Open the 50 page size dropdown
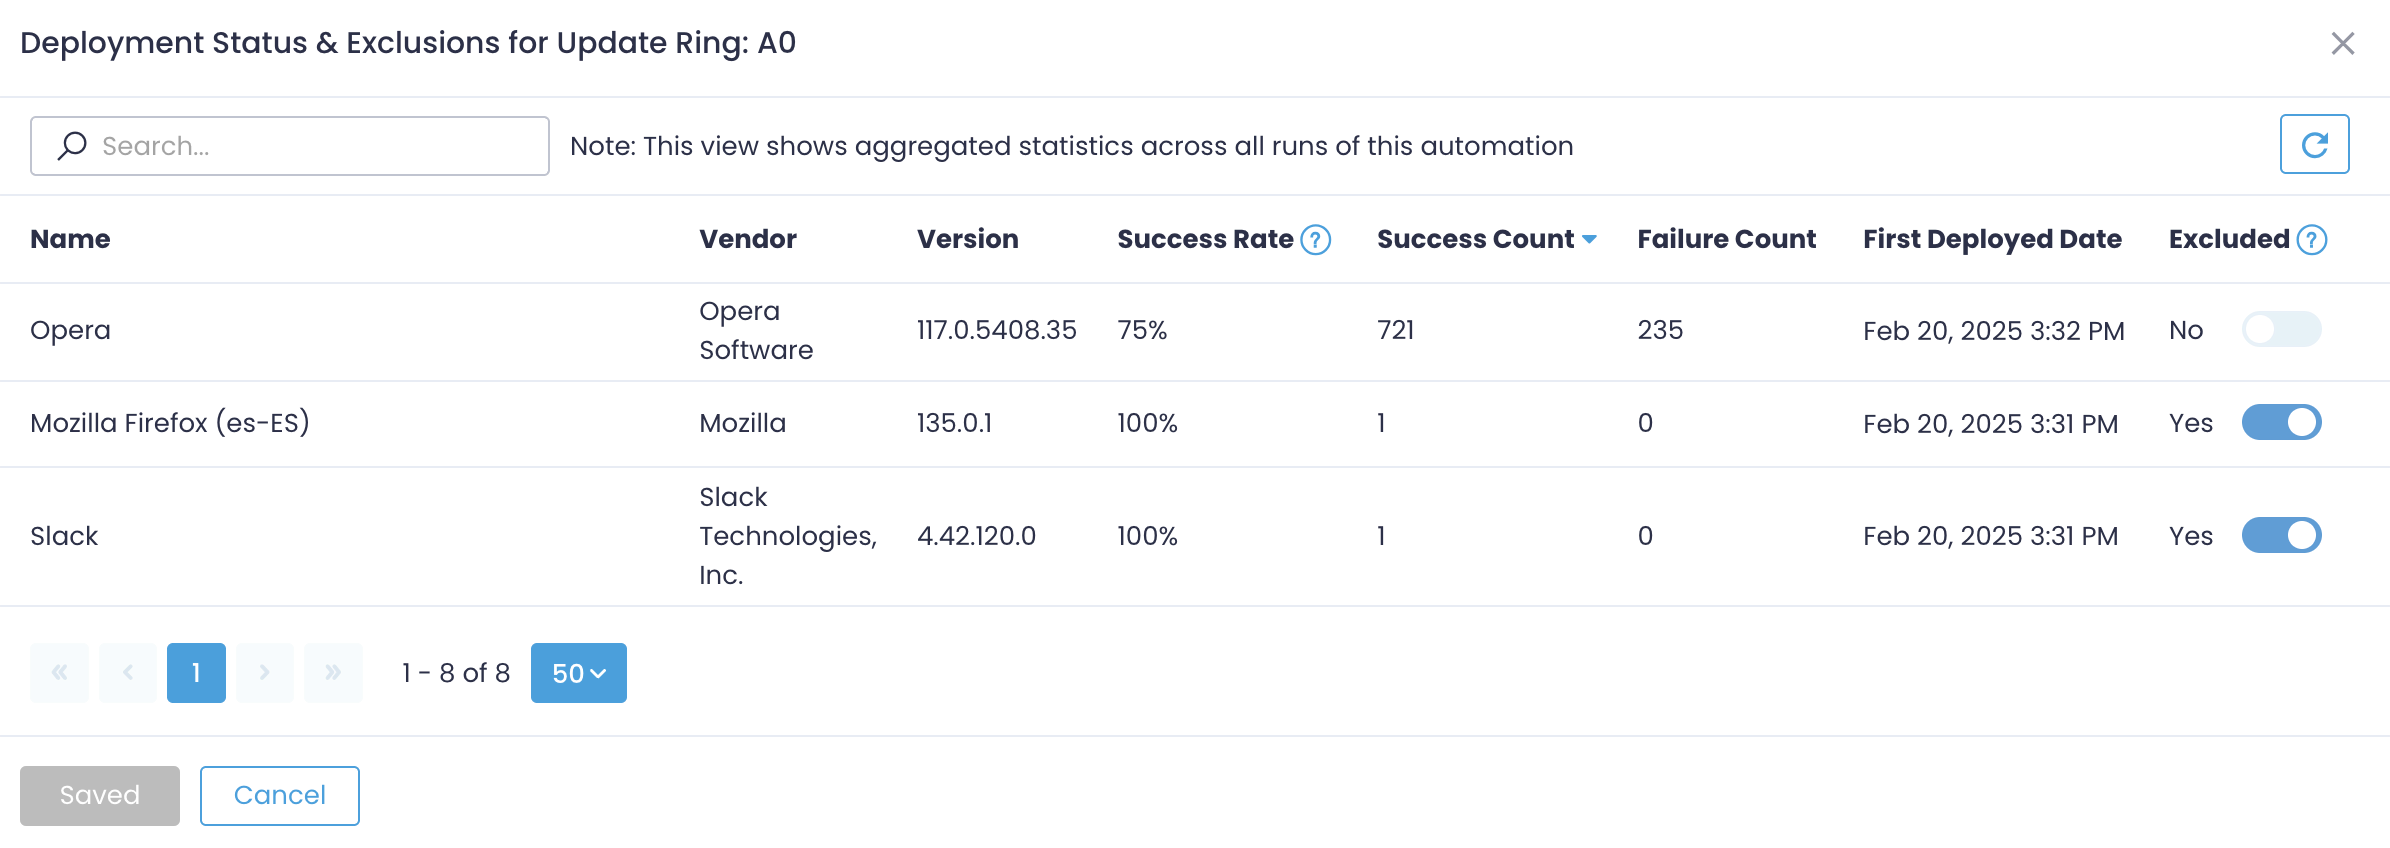 click(578, 673)
